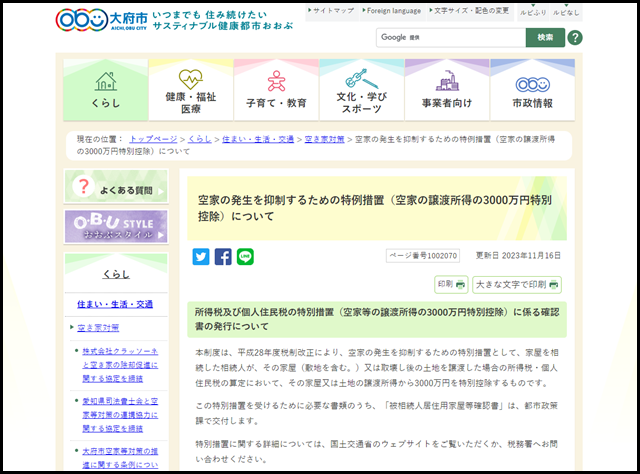
Task: Open Foreign language menu
Action: pos(392,11)
